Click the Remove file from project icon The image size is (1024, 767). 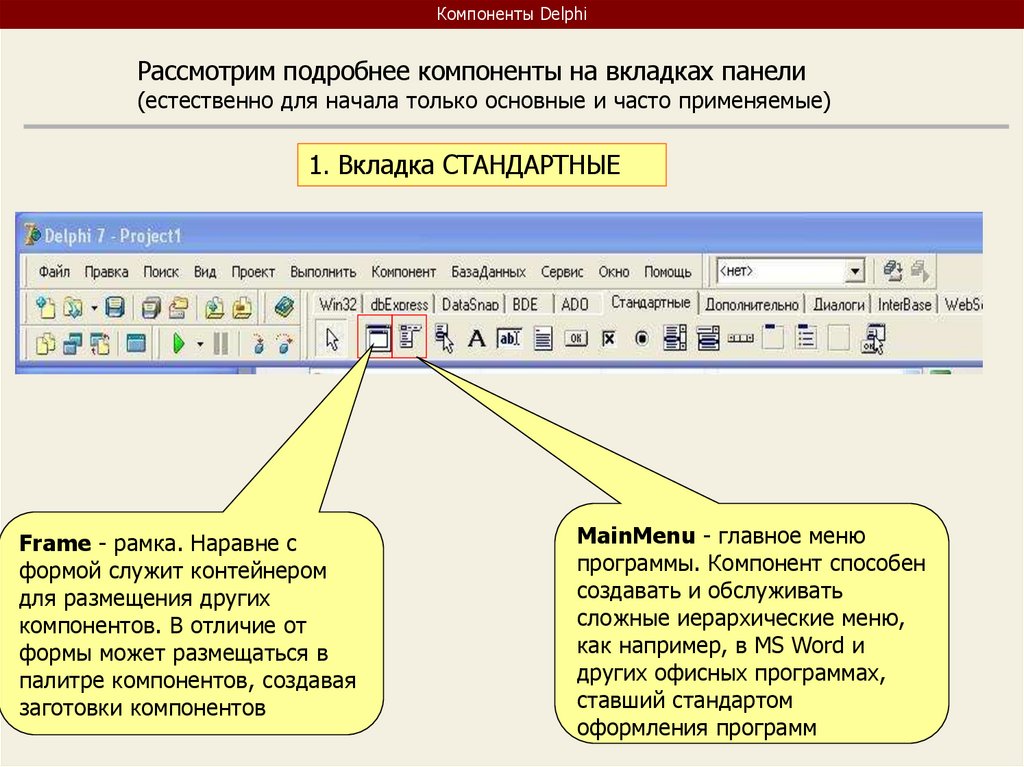[x=242, y=306]
